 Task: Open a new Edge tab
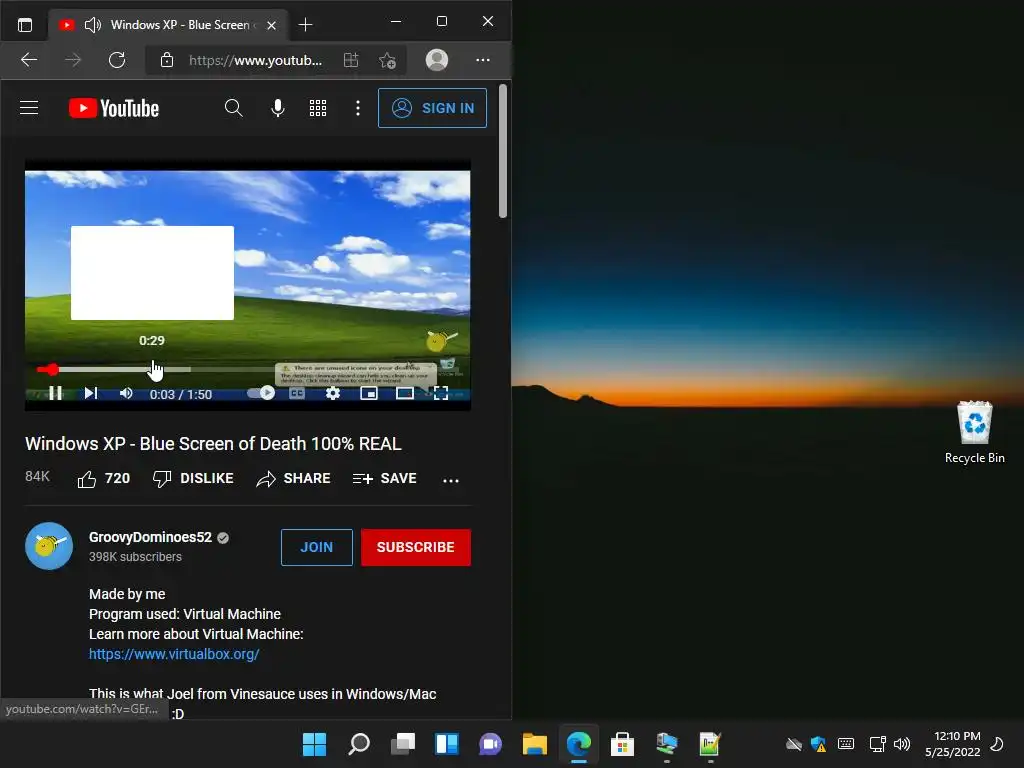(x=305, y=25)
